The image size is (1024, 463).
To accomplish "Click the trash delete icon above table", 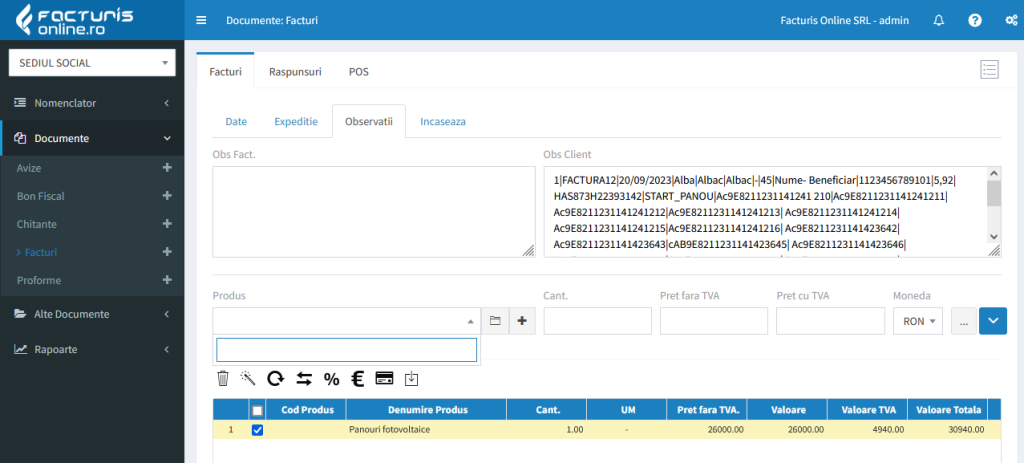I will [x=223, y=378].
